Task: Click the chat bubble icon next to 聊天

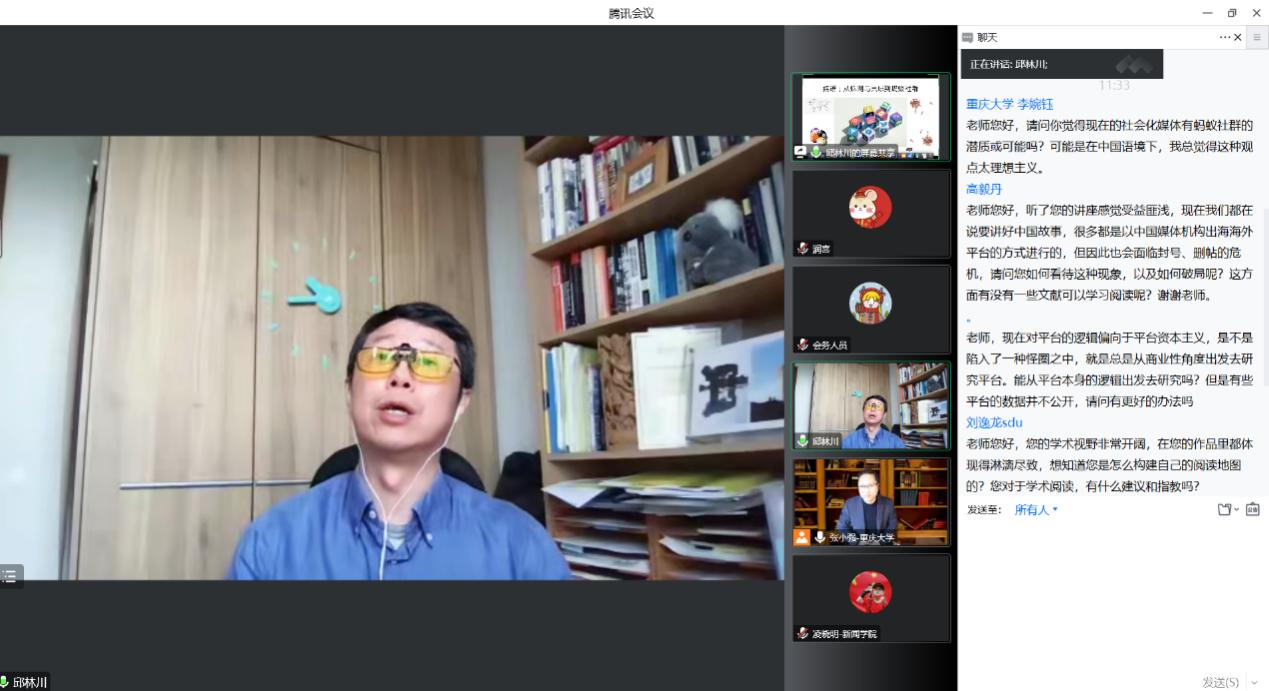Action: [x=967, y=38]
